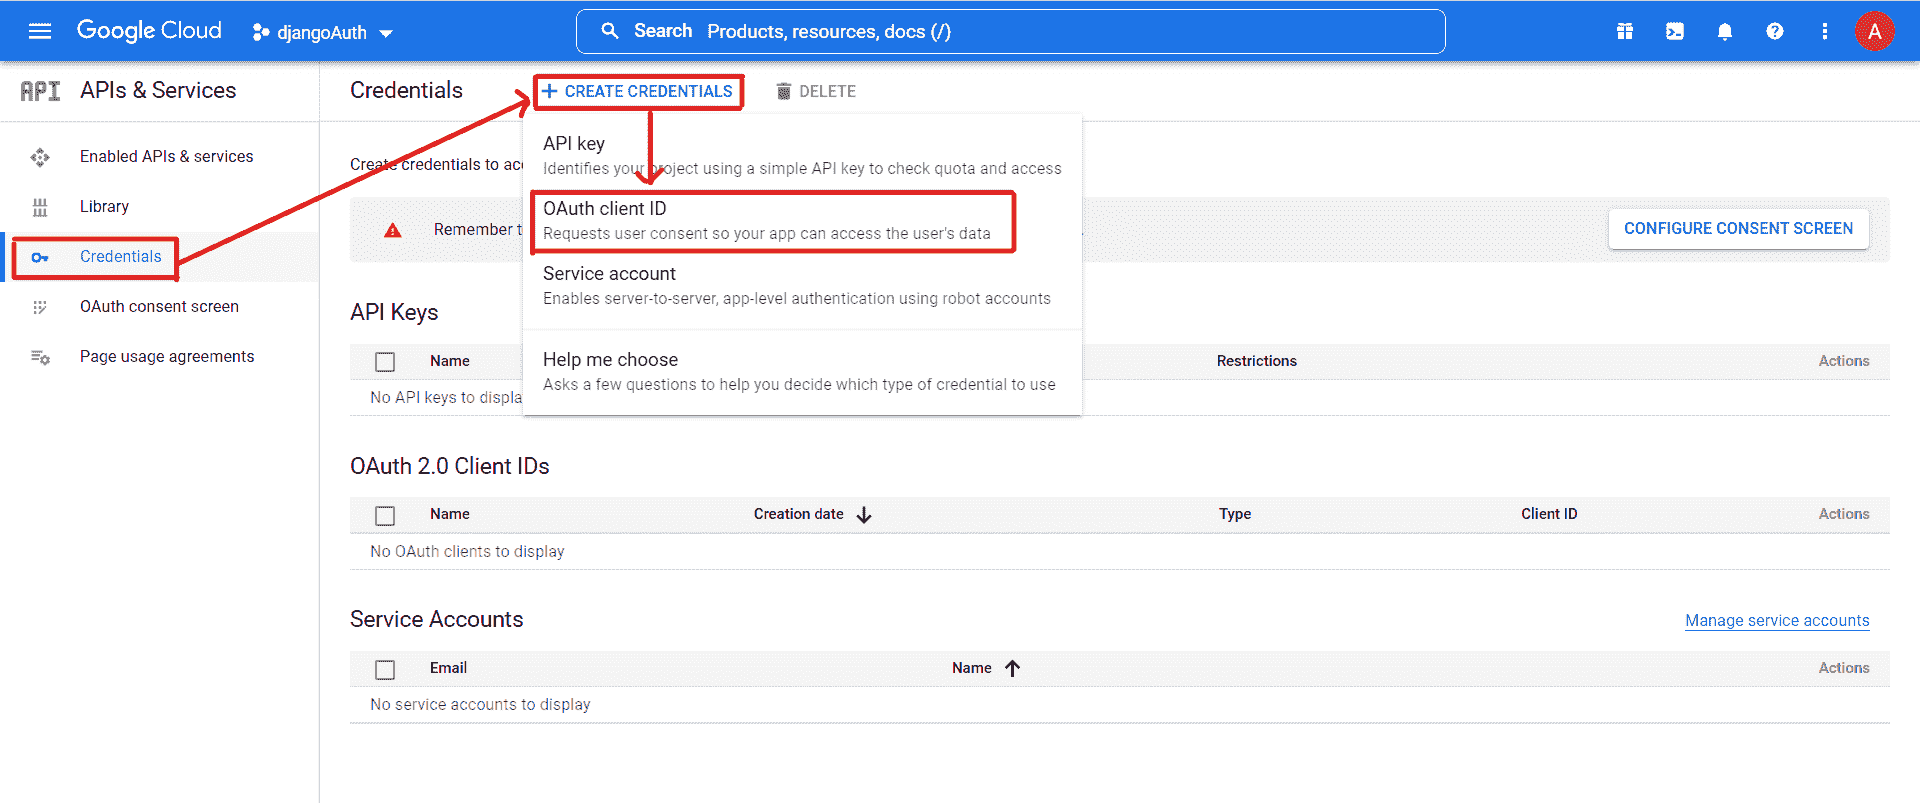Screen dimensions: 1920x803
Task: Sort OAuth clients by Creation date
Action: pos(798,514)
